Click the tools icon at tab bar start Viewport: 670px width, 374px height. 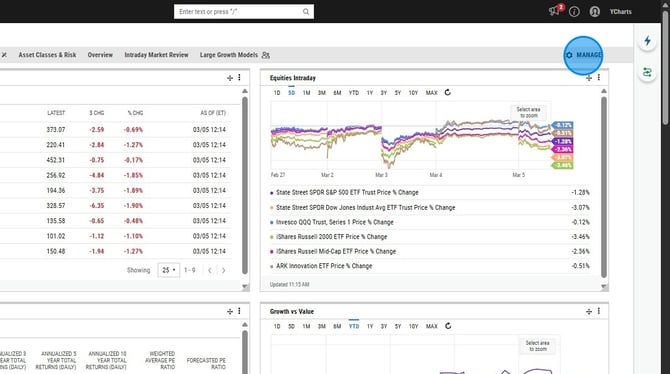pyautogui.click(x=4, y=55)
